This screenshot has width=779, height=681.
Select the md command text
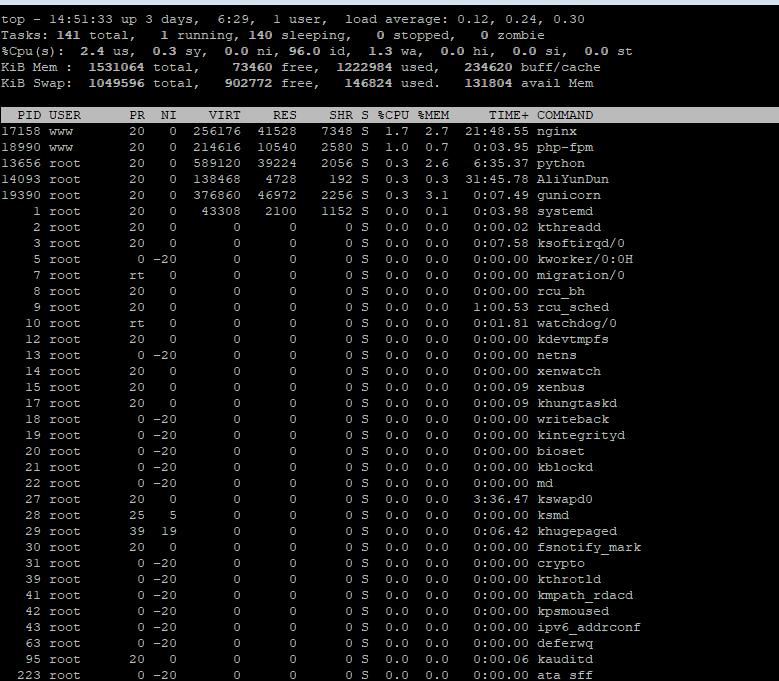545,483
